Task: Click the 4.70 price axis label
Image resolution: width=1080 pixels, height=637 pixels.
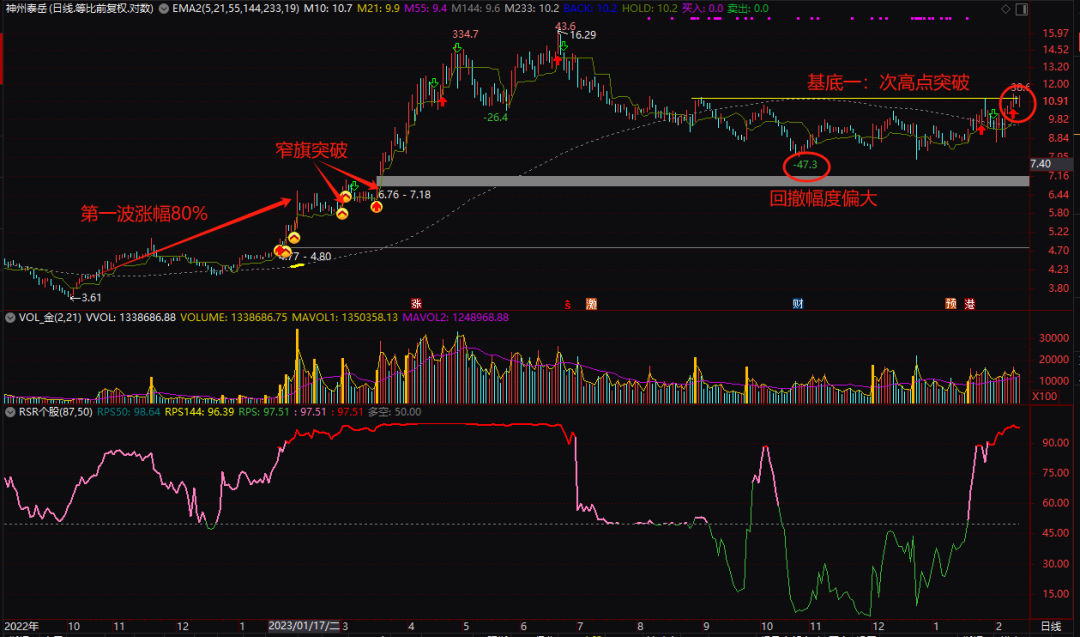Action: pyautogui.click(x=1059, y=251)
